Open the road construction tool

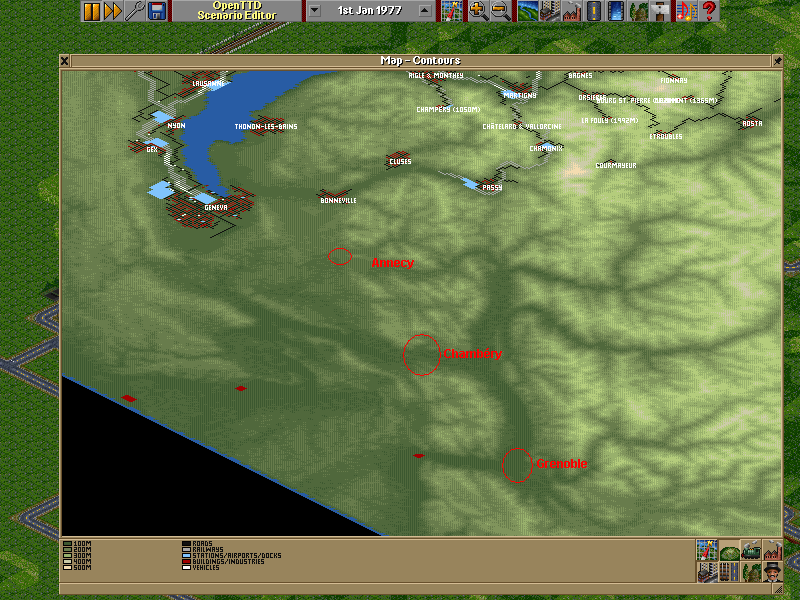pos(593,11)
